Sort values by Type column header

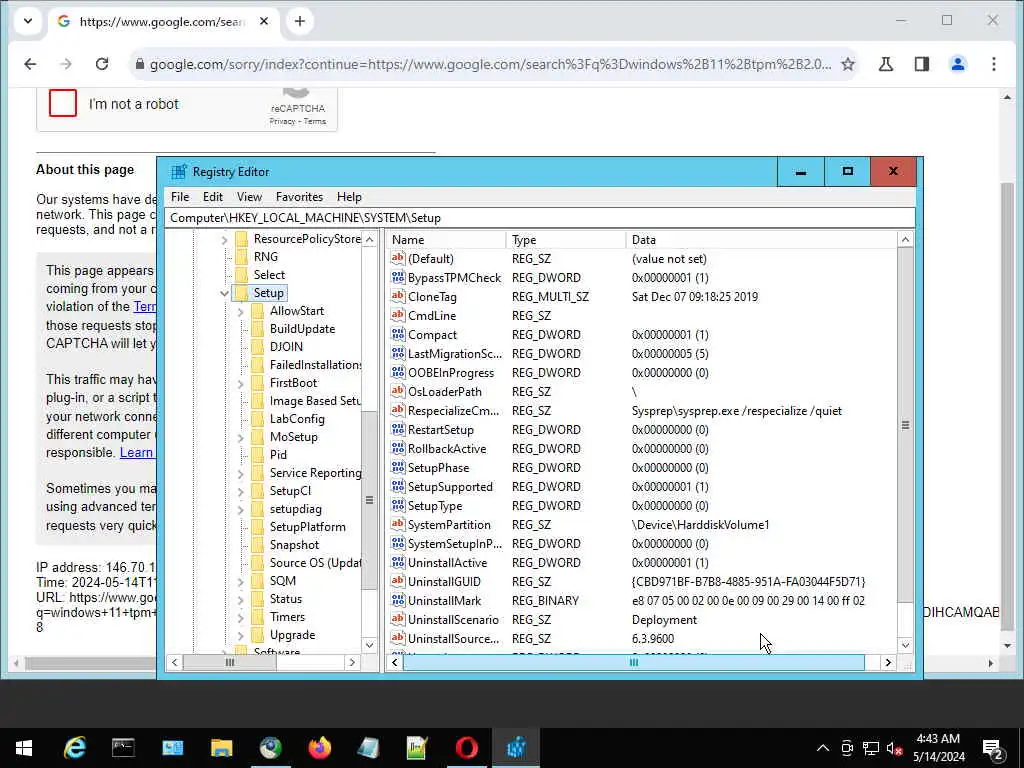[x=566, y=240]
